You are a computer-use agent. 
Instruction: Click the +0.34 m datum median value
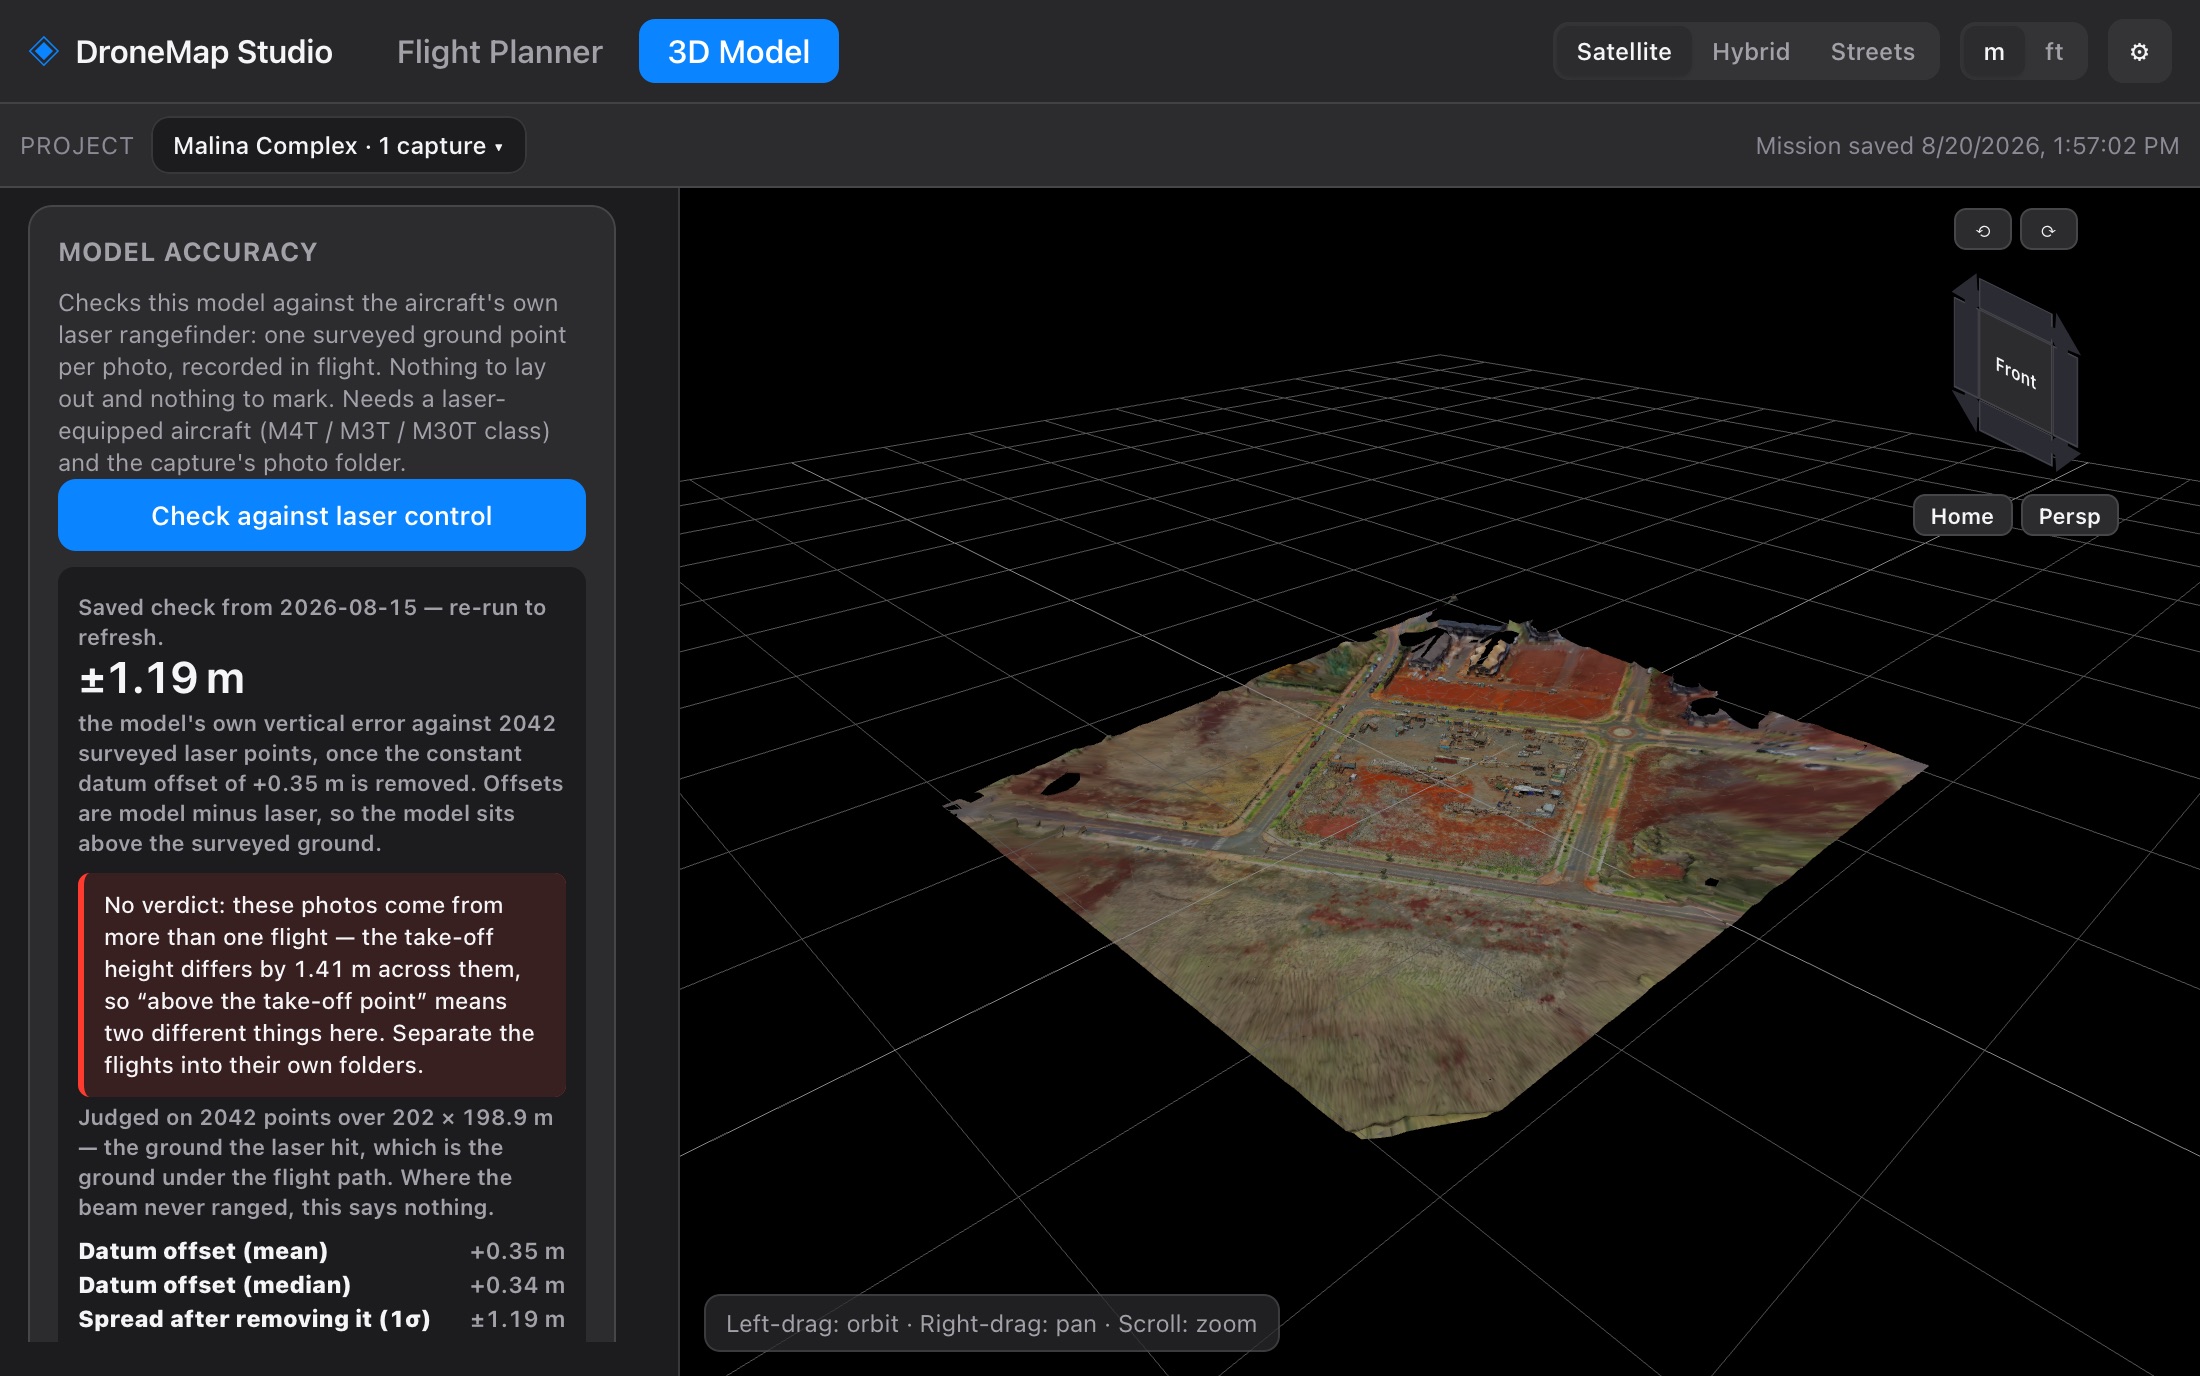(x=517, y=1285)
